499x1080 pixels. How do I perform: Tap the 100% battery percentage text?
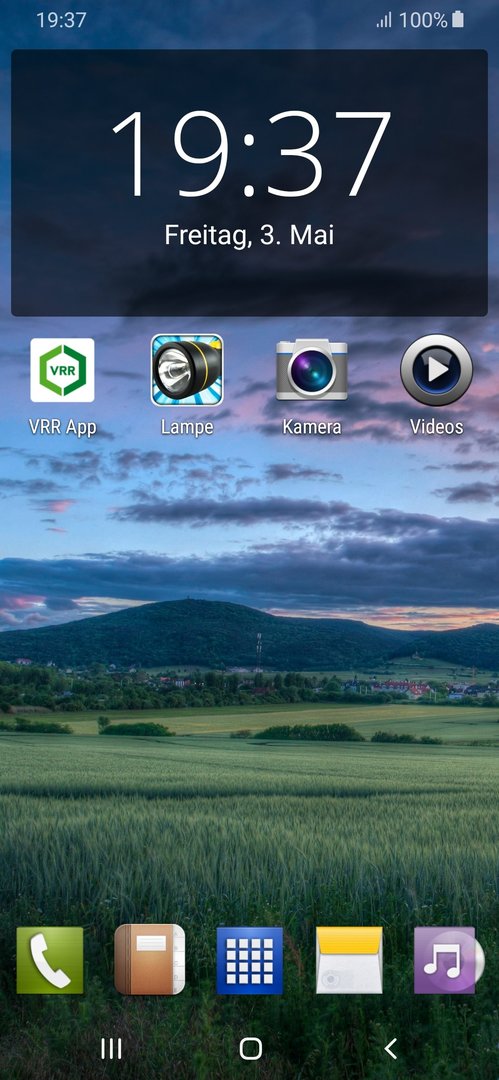[x=423, y=20]
